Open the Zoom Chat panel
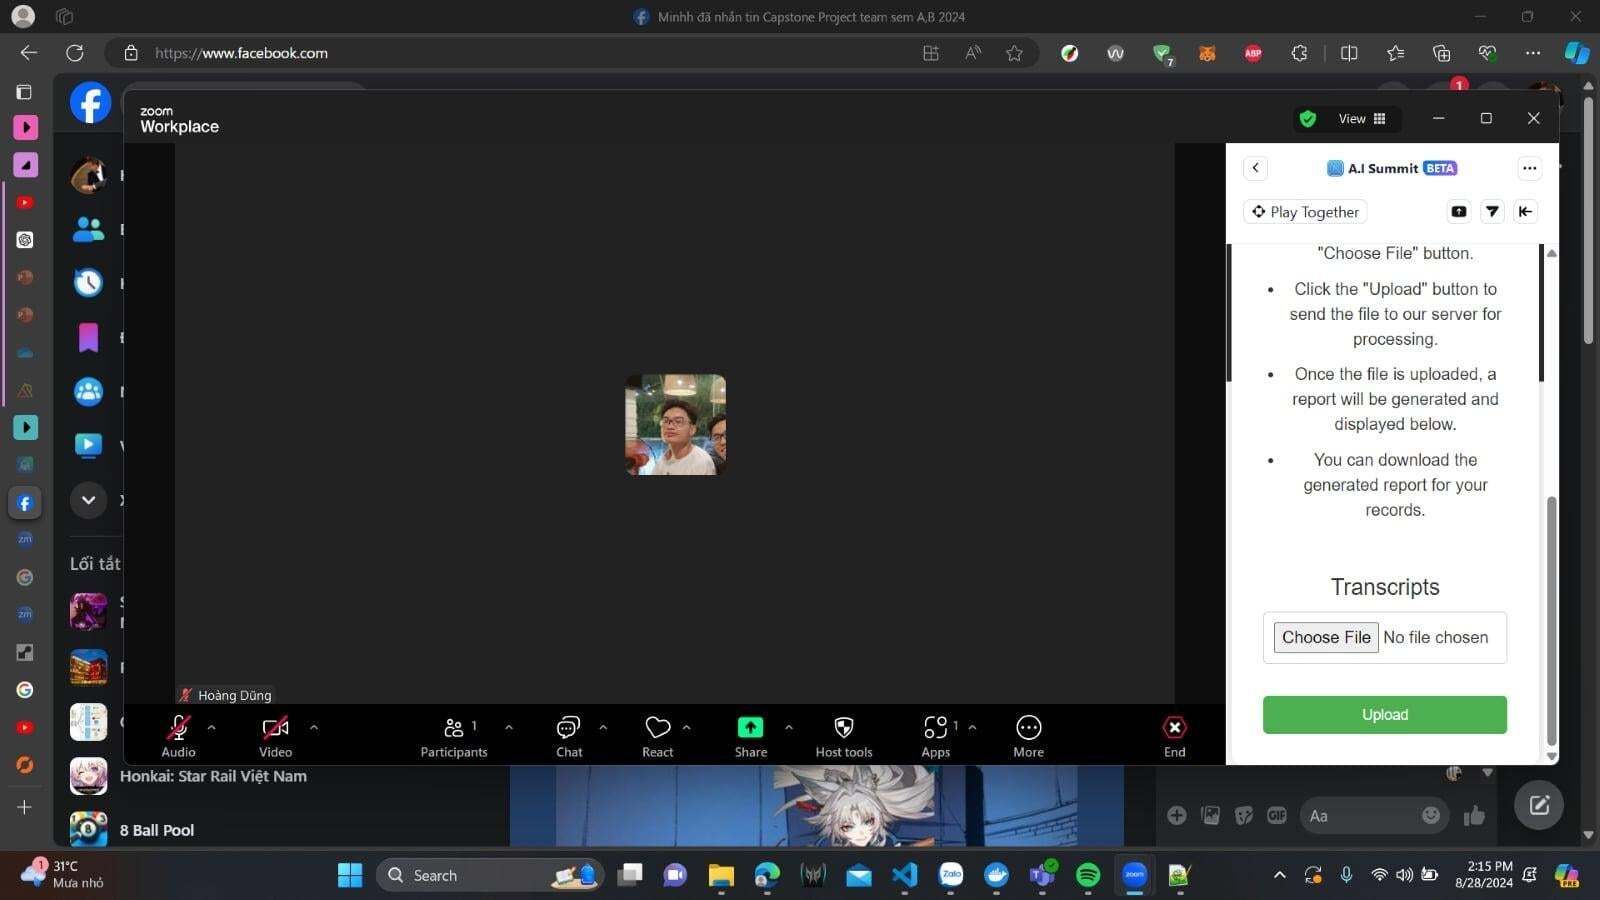 568,736
